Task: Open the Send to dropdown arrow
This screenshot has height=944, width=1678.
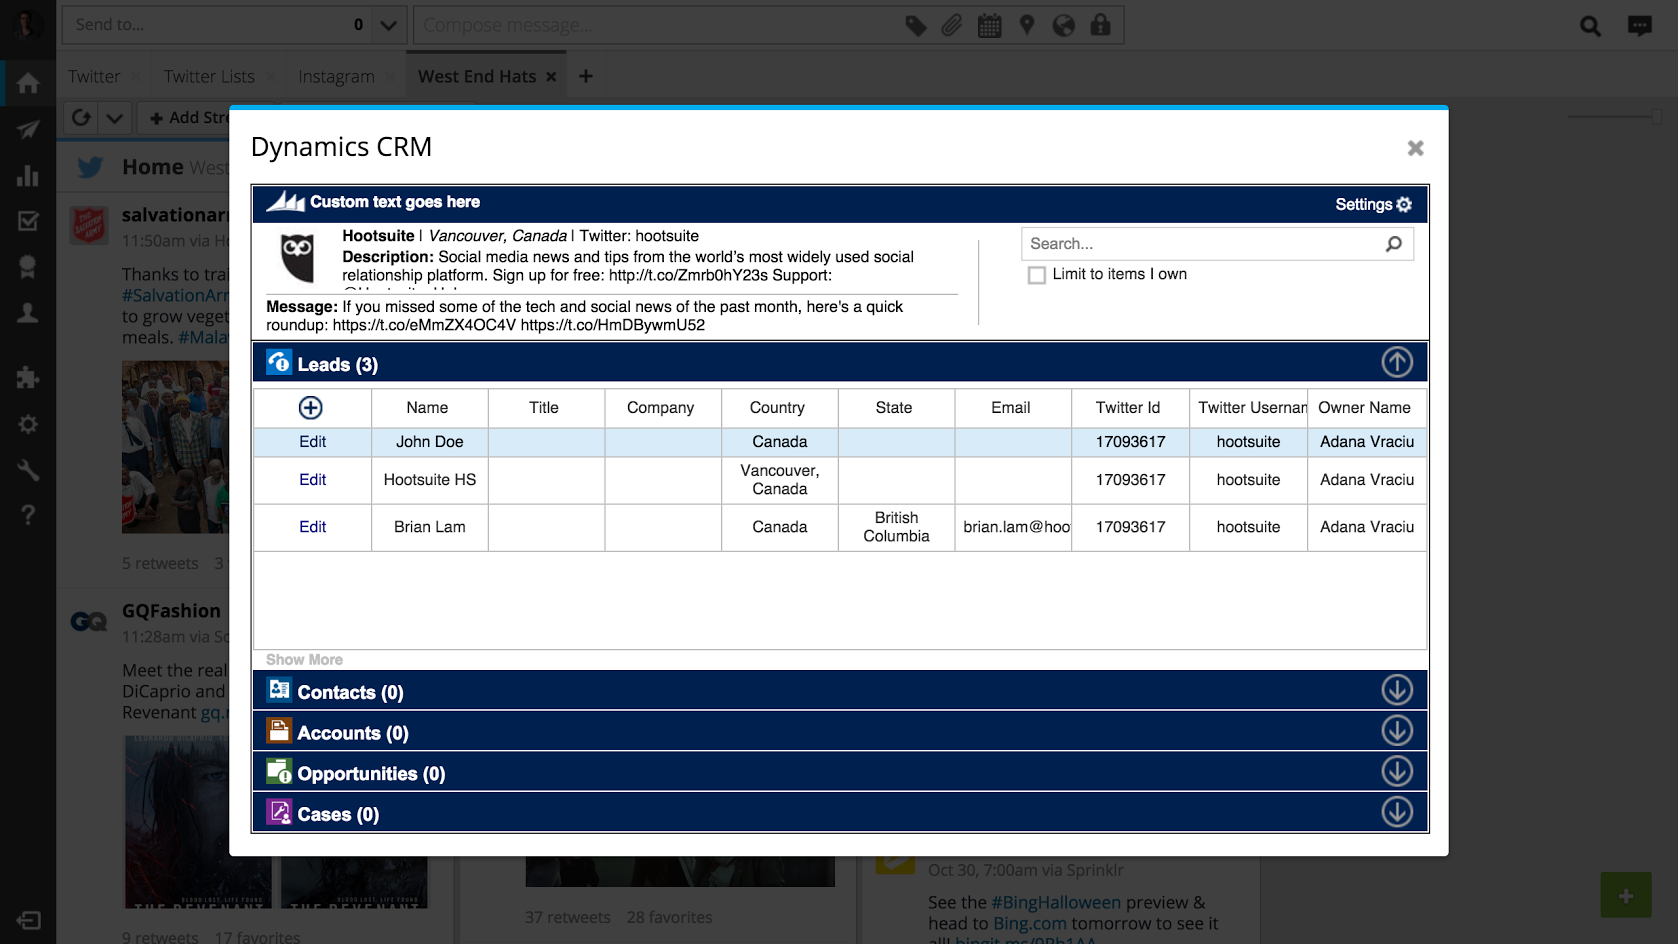Action: click(388, 25)
